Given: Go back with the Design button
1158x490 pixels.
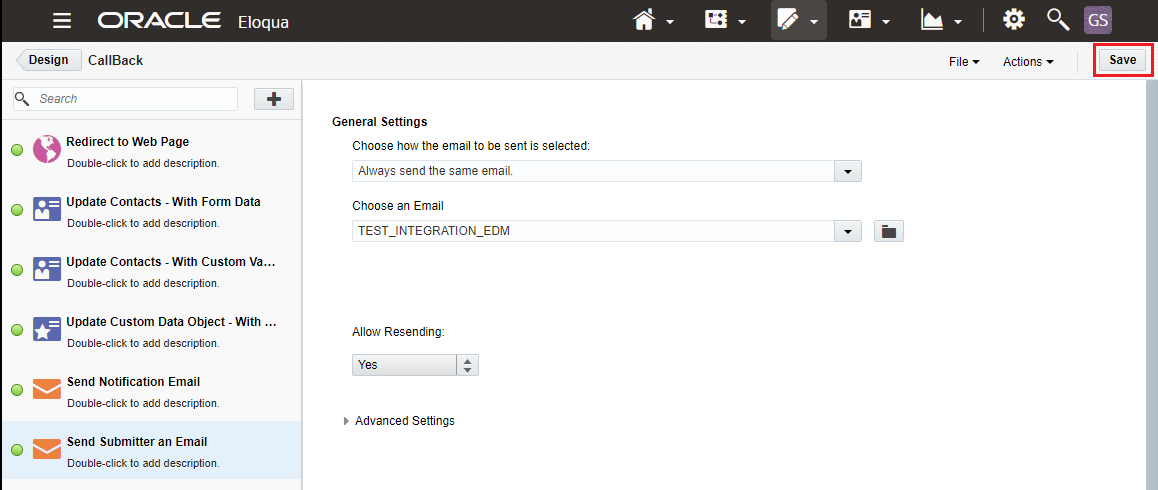Looking at the screenshot, I should (49, 60).
